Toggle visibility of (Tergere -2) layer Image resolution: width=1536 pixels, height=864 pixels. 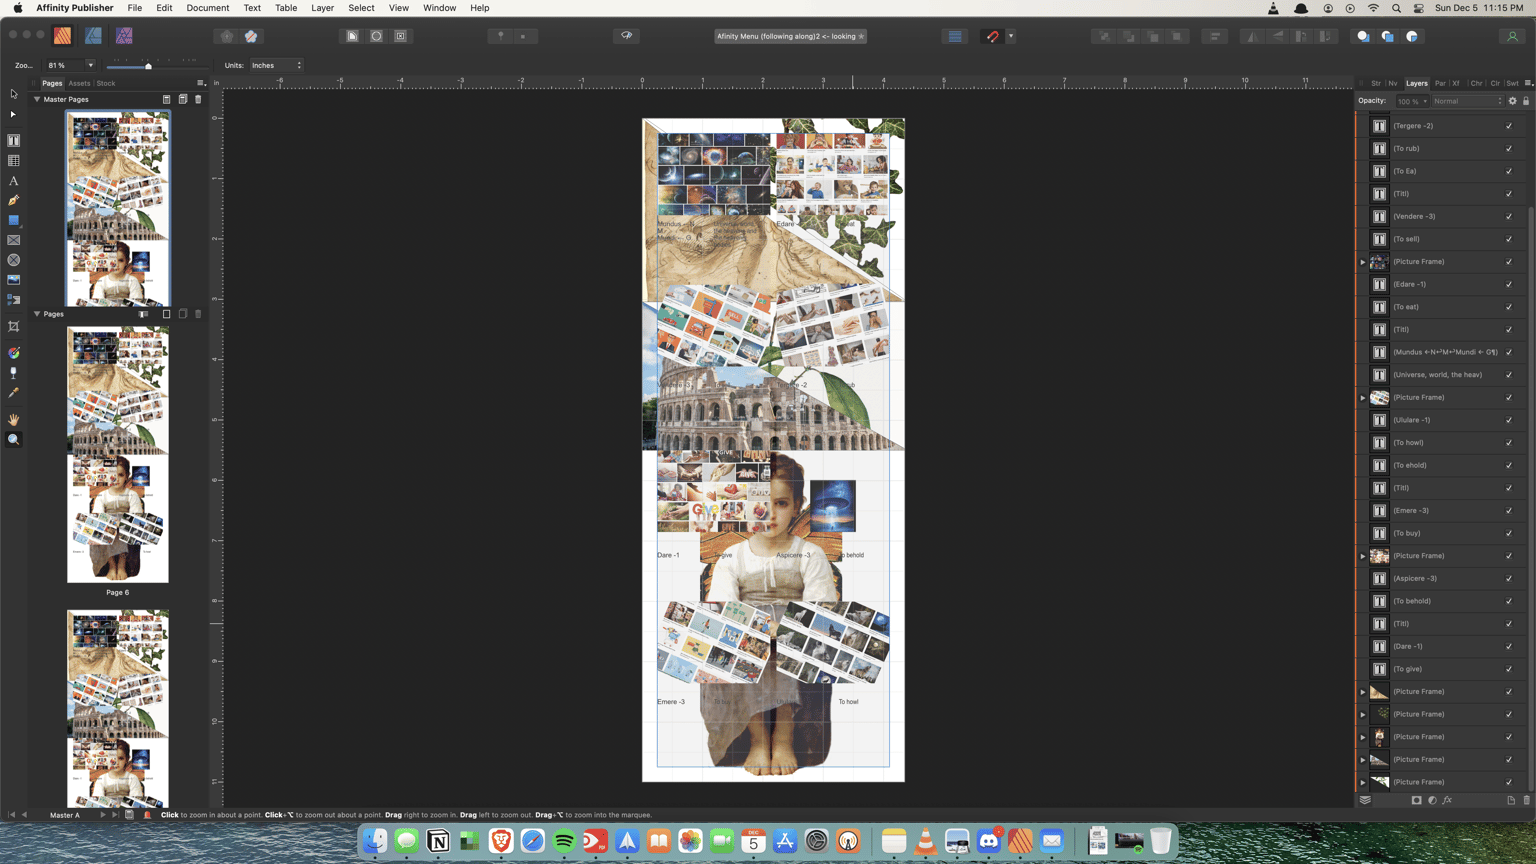pos(1509,126)
